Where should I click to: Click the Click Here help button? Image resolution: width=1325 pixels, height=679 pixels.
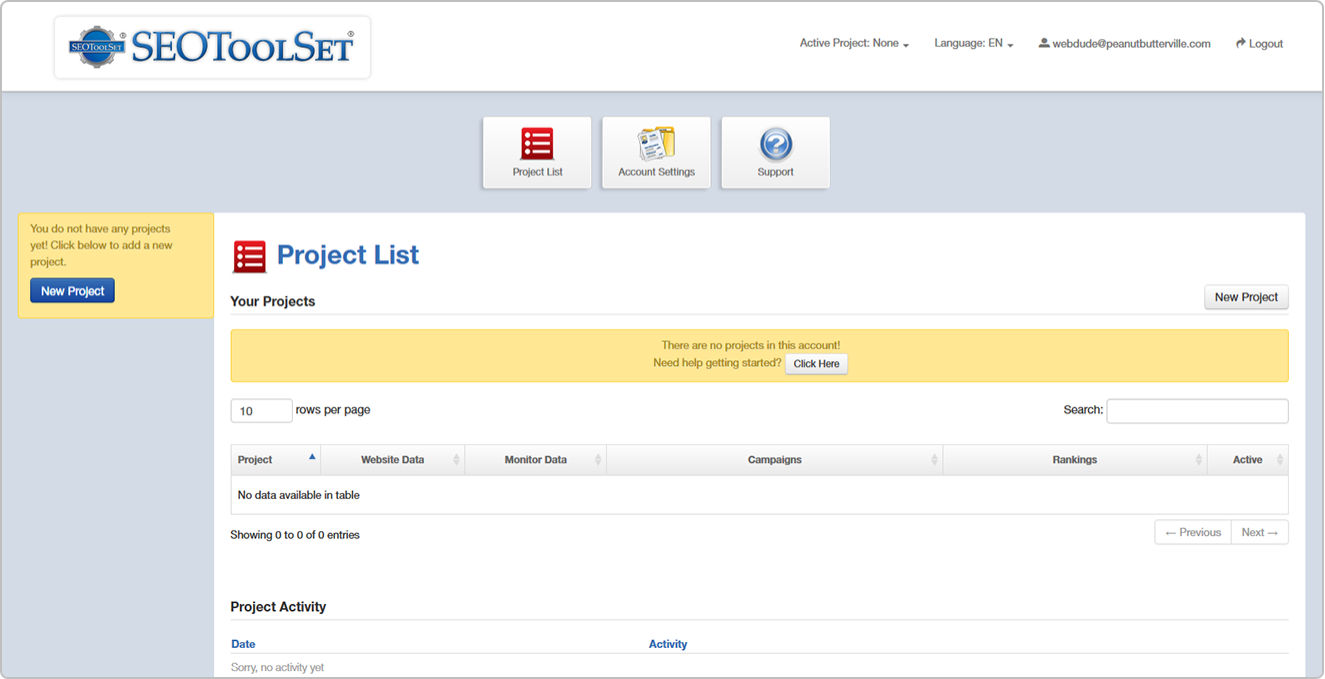click(x=816, y=364)
